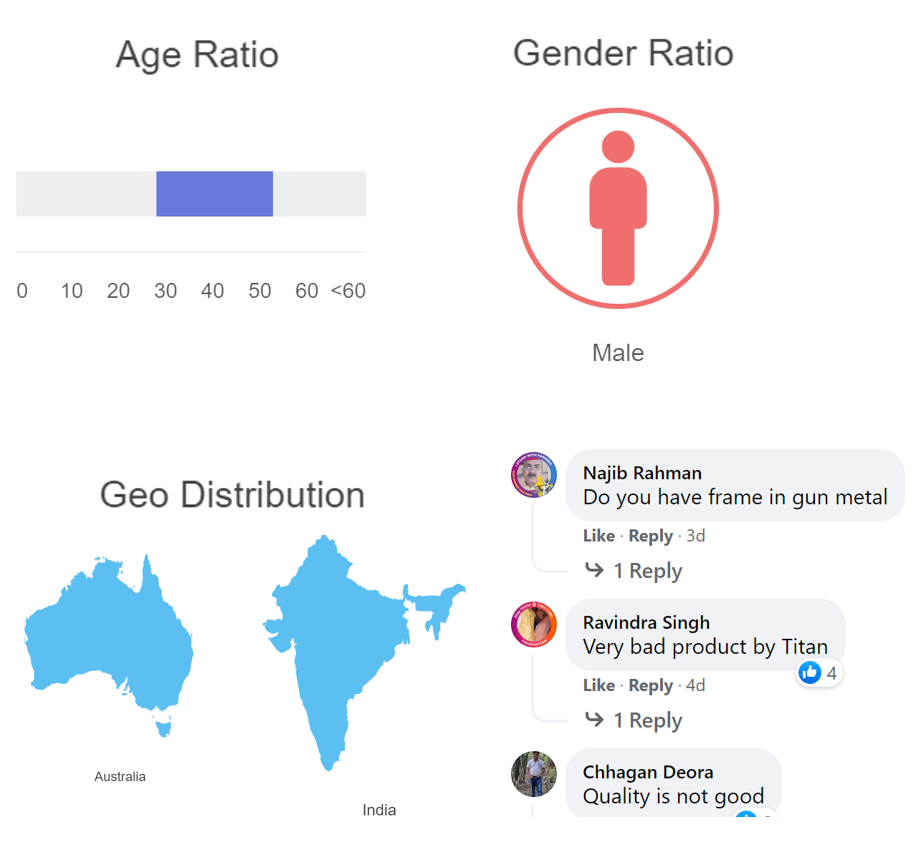
Task: Click the reply arrow under Ravindra's comment
Action: [x=594, y=719]
